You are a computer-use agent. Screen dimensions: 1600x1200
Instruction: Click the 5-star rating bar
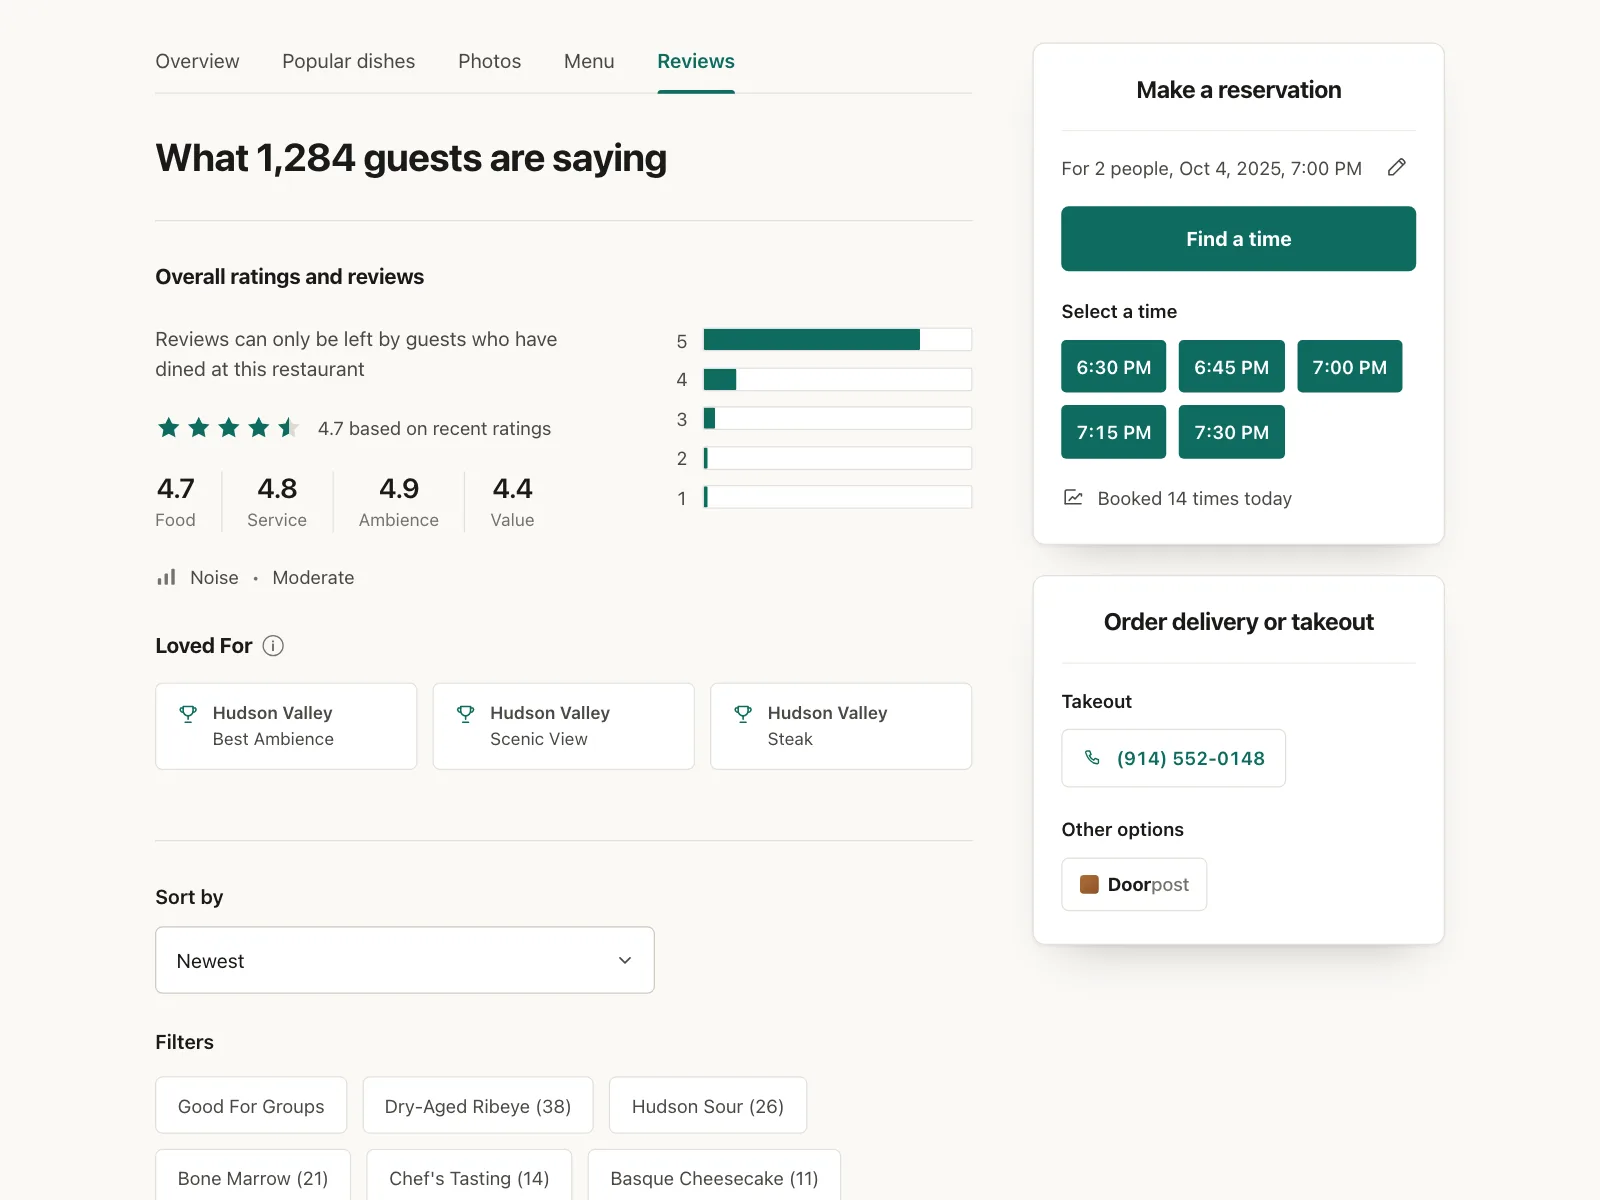tap(837, 340)
